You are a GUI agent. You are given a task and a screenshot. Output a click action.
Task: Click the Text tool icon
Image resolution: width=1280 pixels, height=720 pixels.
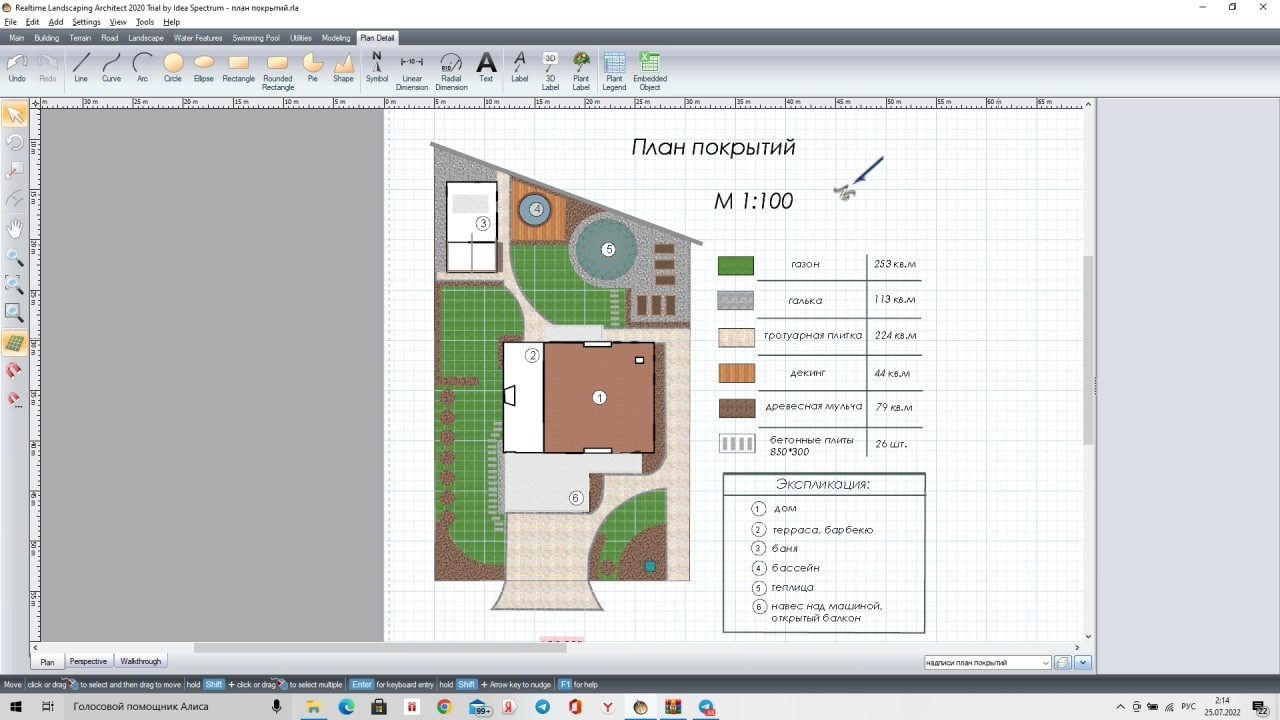click(486, 67)
